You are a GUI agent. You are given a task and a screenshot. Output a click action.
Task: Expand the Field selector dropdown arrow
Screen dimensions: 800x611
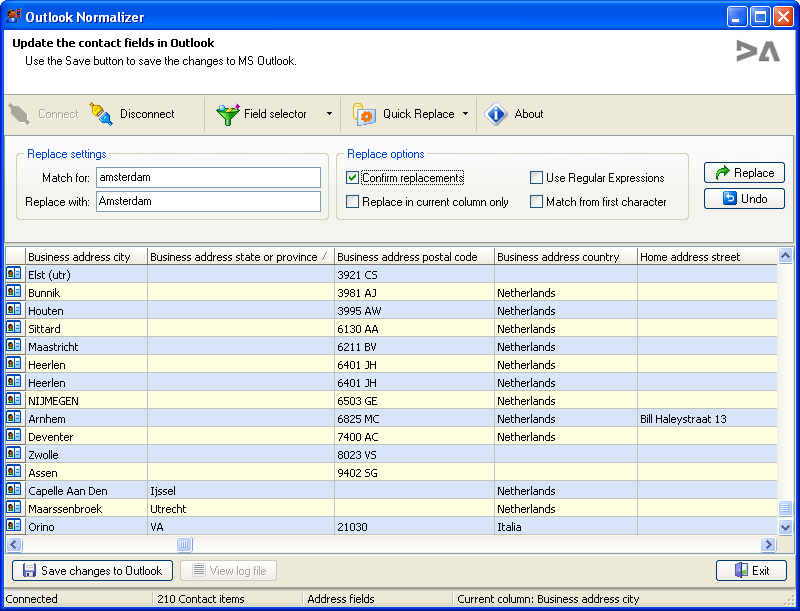click(329, 114)
